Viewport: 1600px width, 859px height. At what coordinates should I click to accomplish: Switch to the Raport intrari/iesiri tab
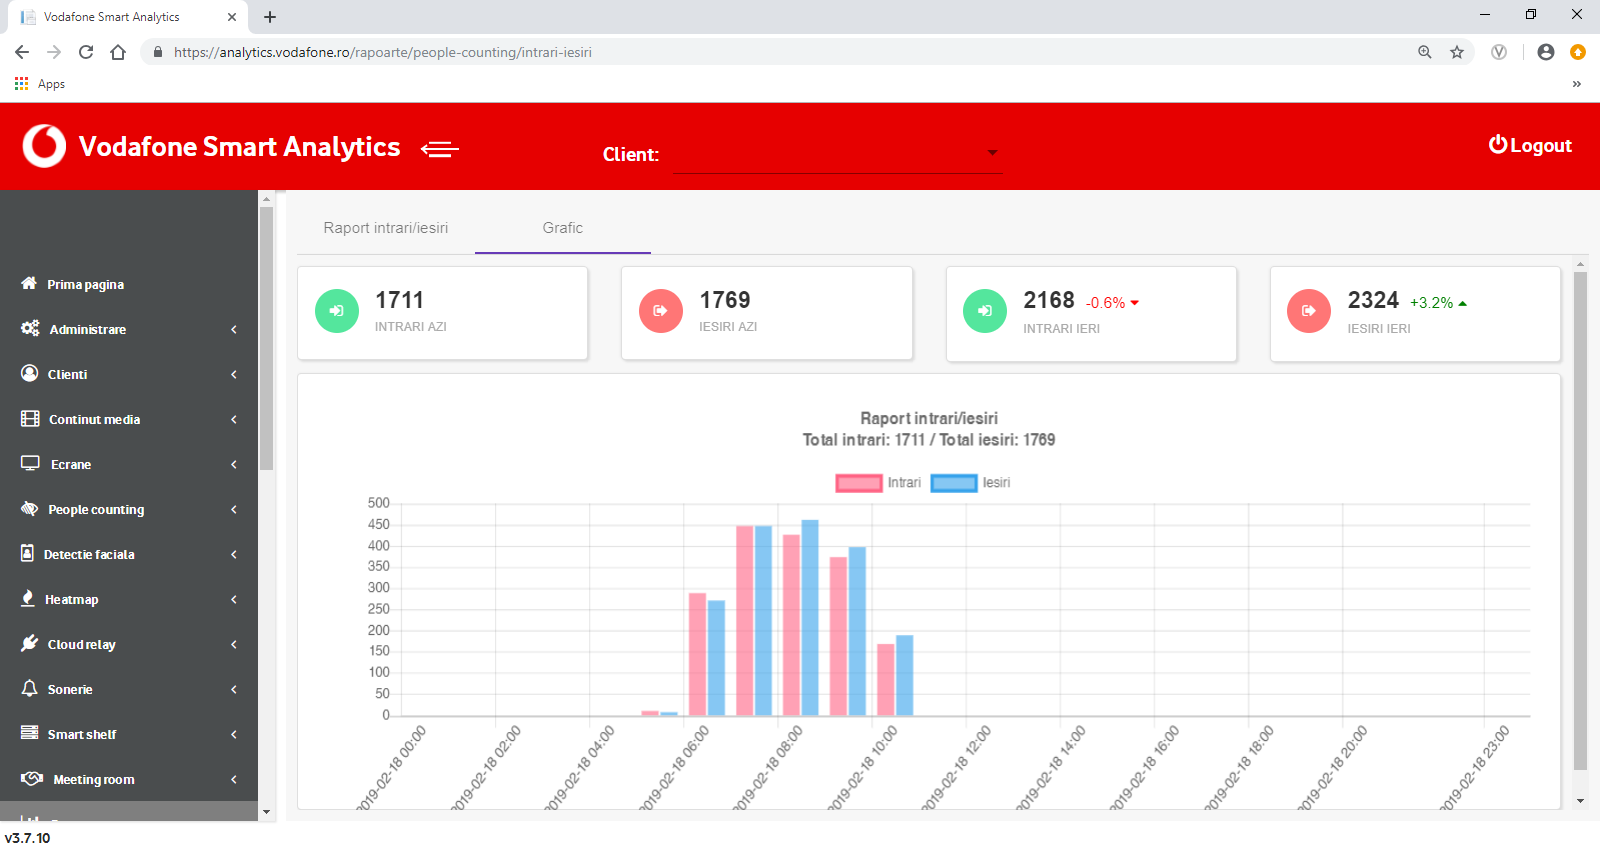[386, 228]
